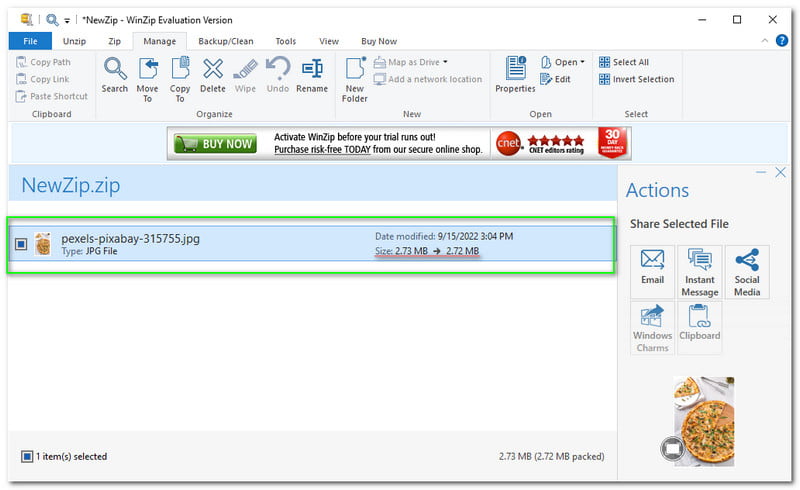Open the File menu tab
The width and height of the screenshot is (800, 490).
pyautogui.click(x=30, y=41)
